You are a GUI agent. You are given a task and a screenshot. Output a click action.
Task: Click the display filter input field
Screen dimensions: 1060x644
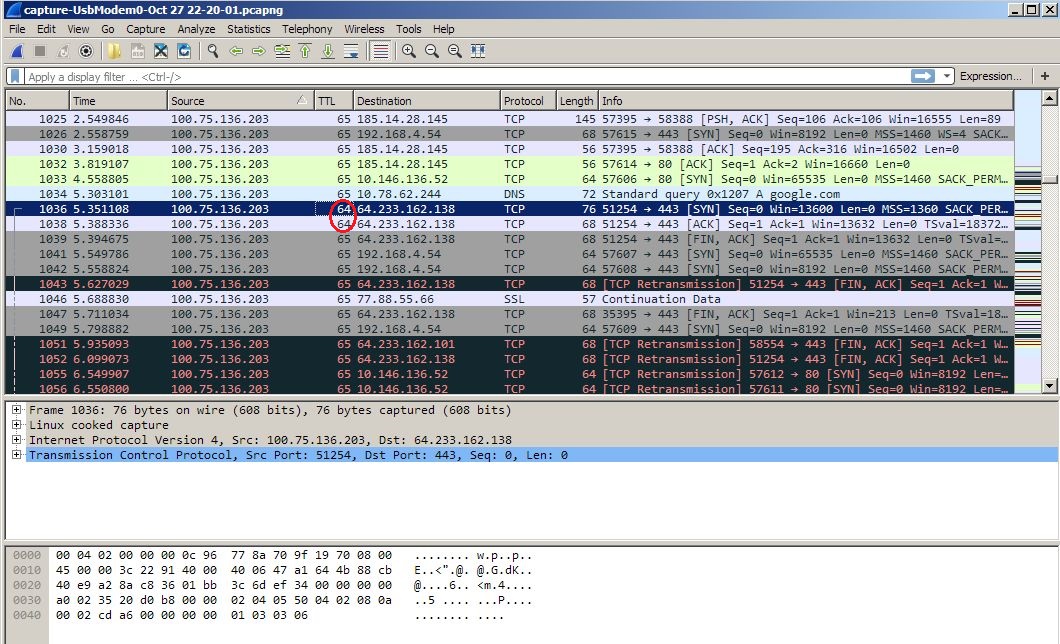[x=466, y=76]
